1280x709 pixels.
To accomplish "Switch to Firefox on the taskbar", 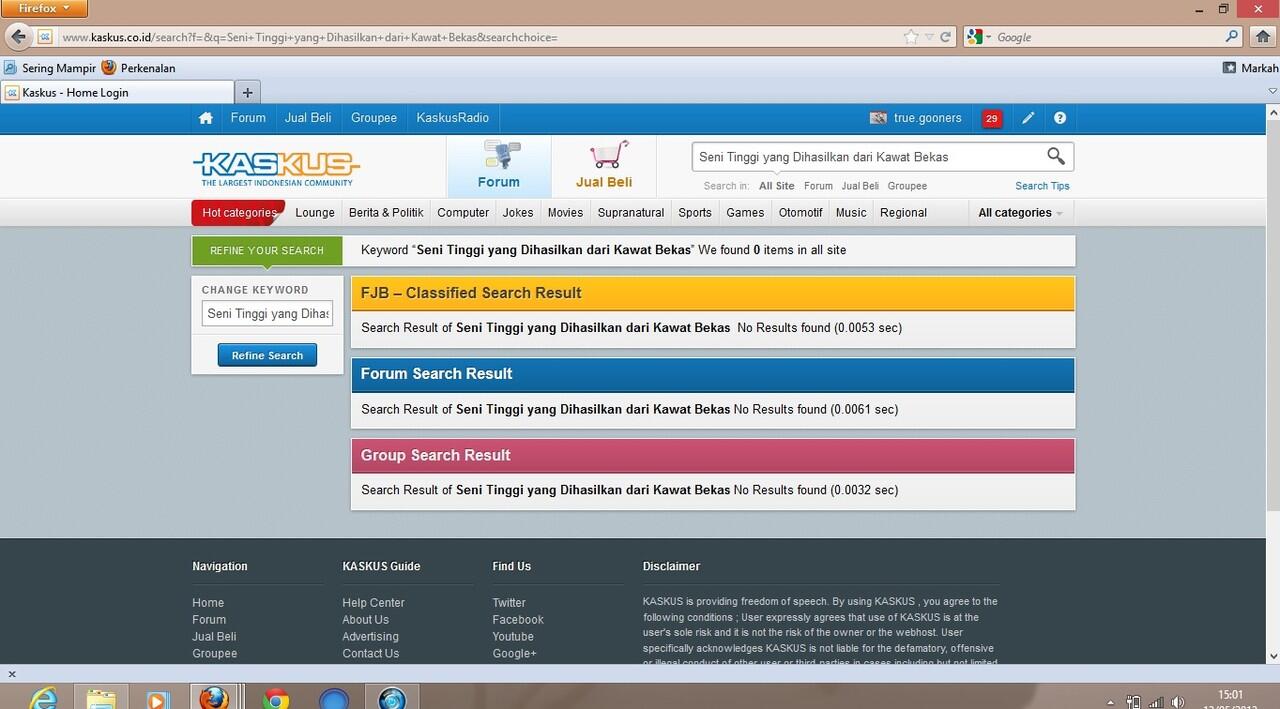I will pyautogui.click(x=215, y=697).
